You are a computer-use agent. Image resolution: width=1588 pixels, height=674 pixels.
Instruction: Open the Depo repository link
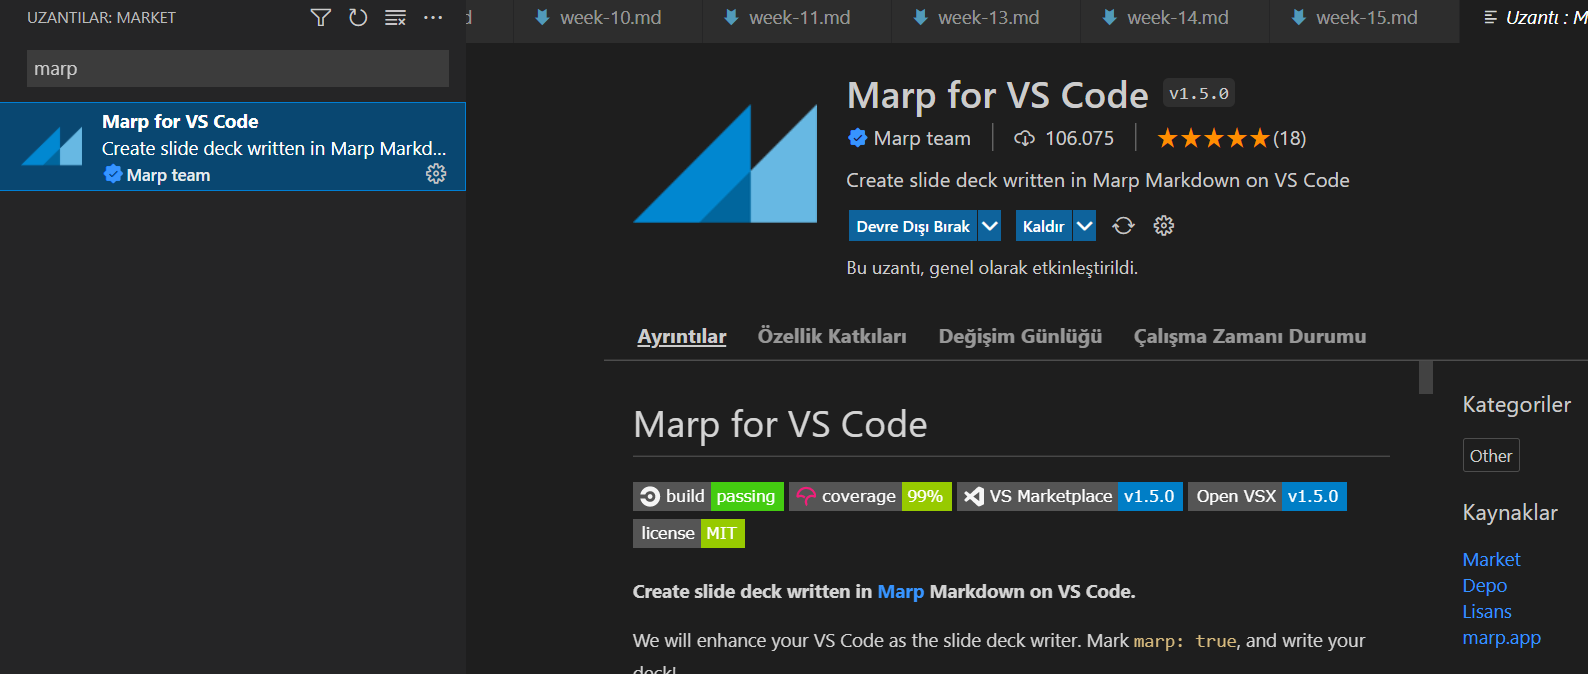point(1485,586)
